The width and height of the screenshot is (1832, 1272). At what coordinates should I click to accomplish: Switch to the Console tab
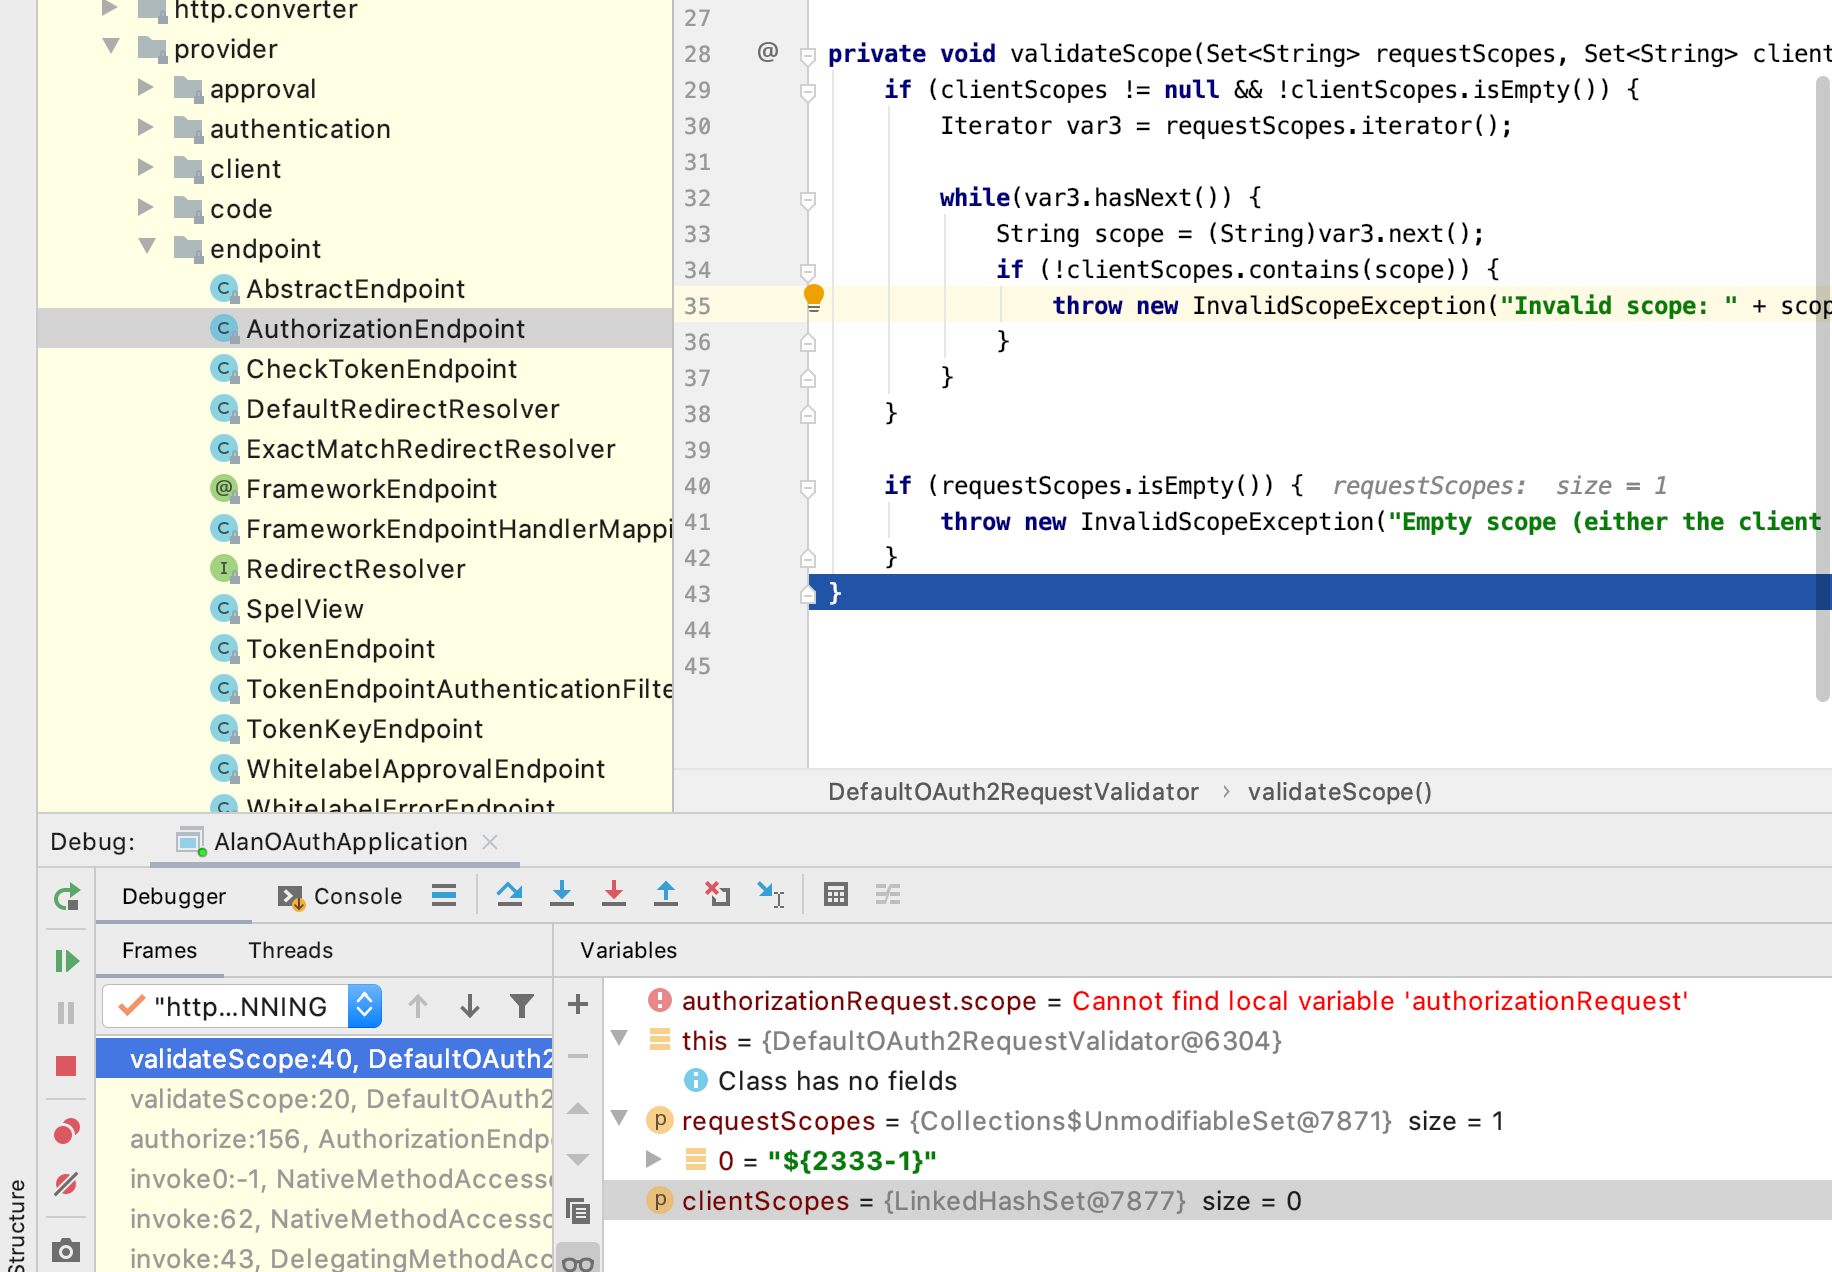(341, 896)
